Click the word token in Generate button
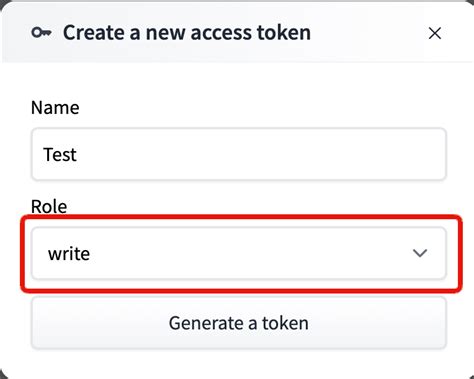474x379 pixels. (x=285, y=323)
